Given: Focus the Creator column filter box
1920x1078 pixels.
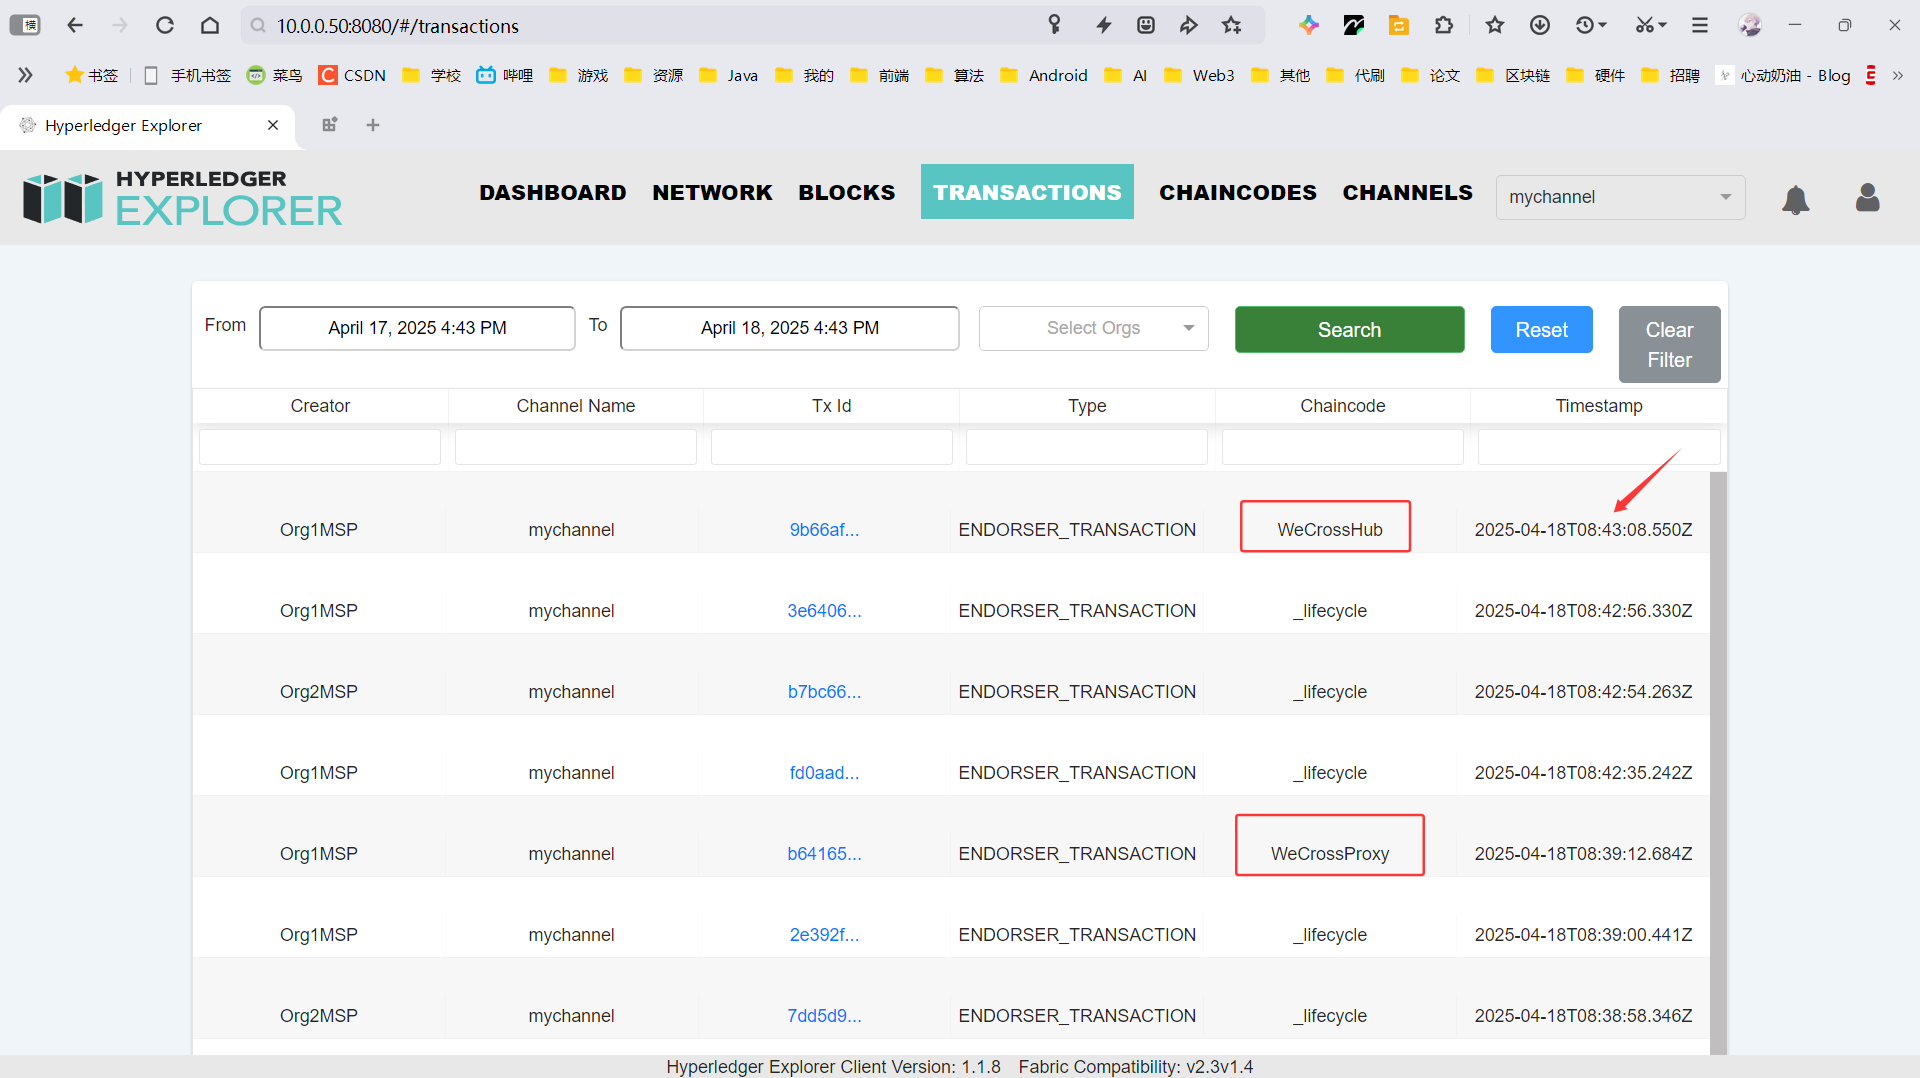Looking at the screenshot, I should (x=320, y=447).
